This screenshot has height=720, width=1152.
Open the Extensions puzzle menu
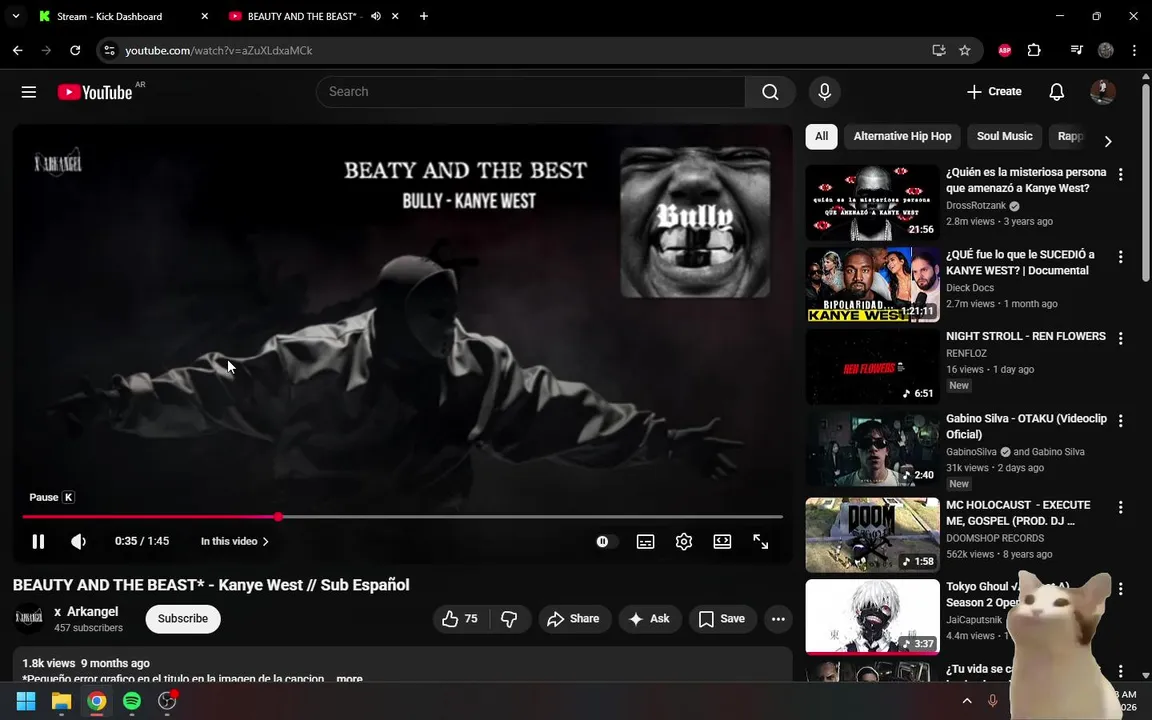1034,51
